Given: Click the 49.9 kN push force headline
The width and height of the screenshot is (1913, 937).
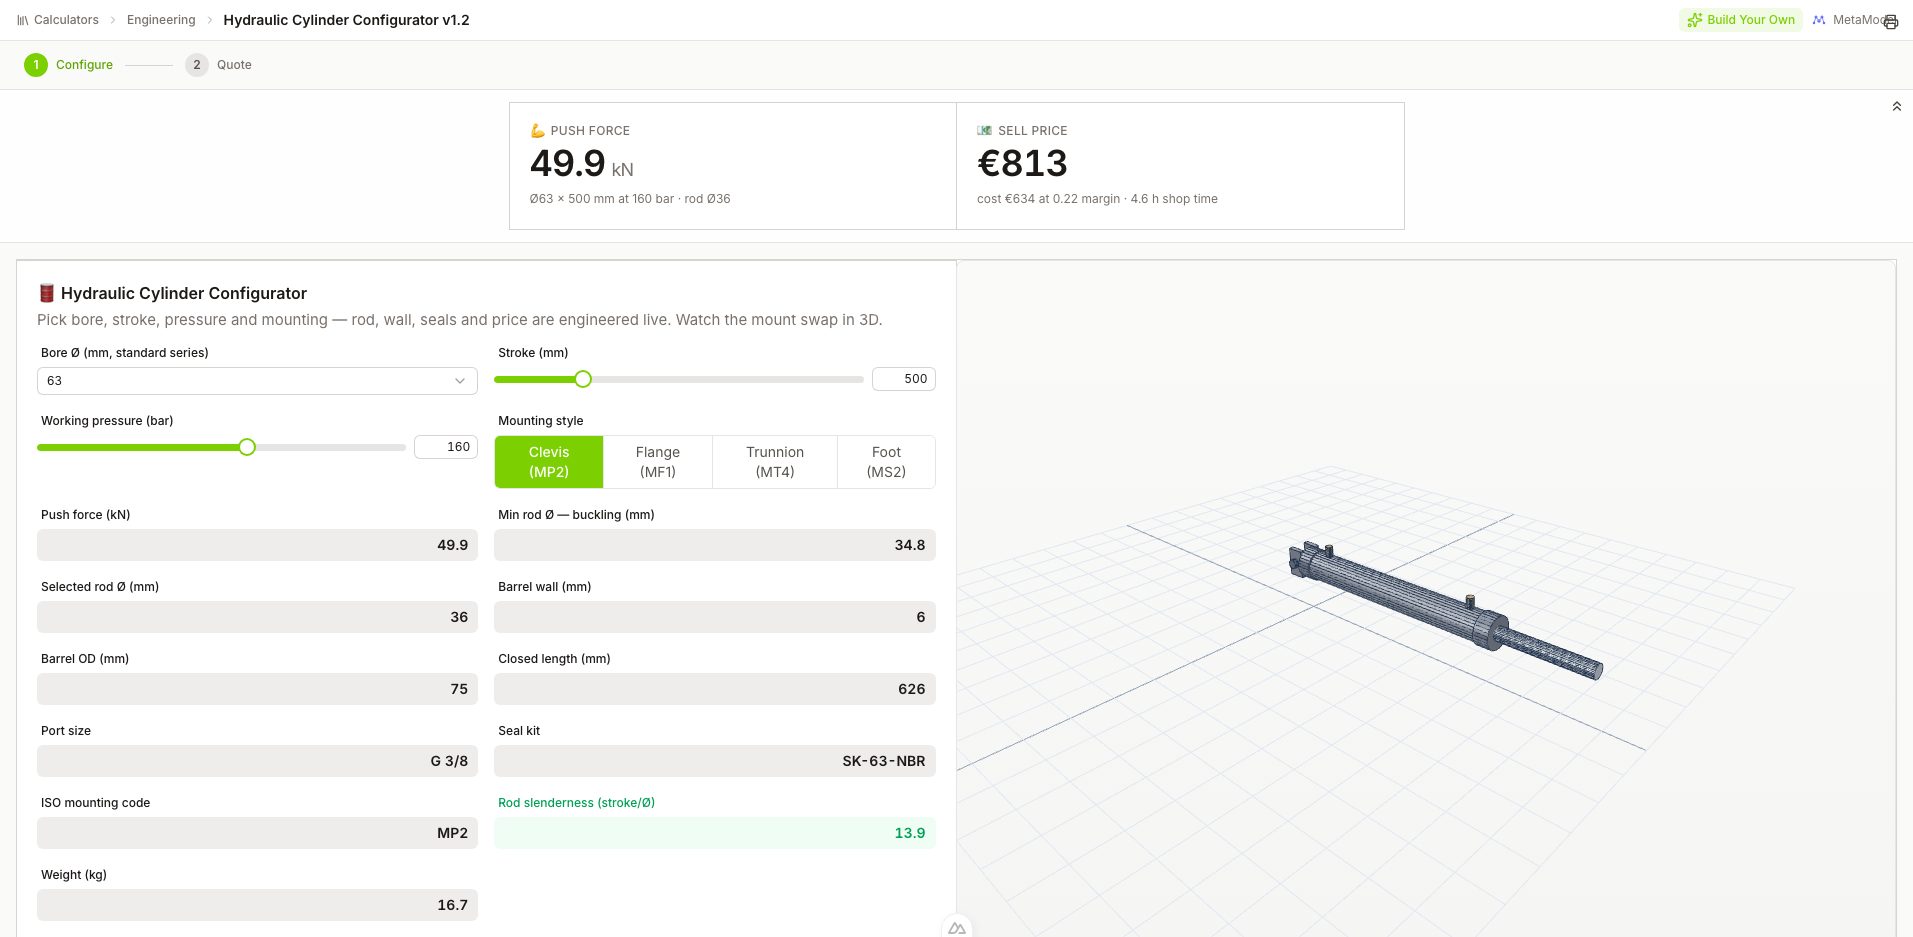Looking at the screenshot, I should 581,163.
